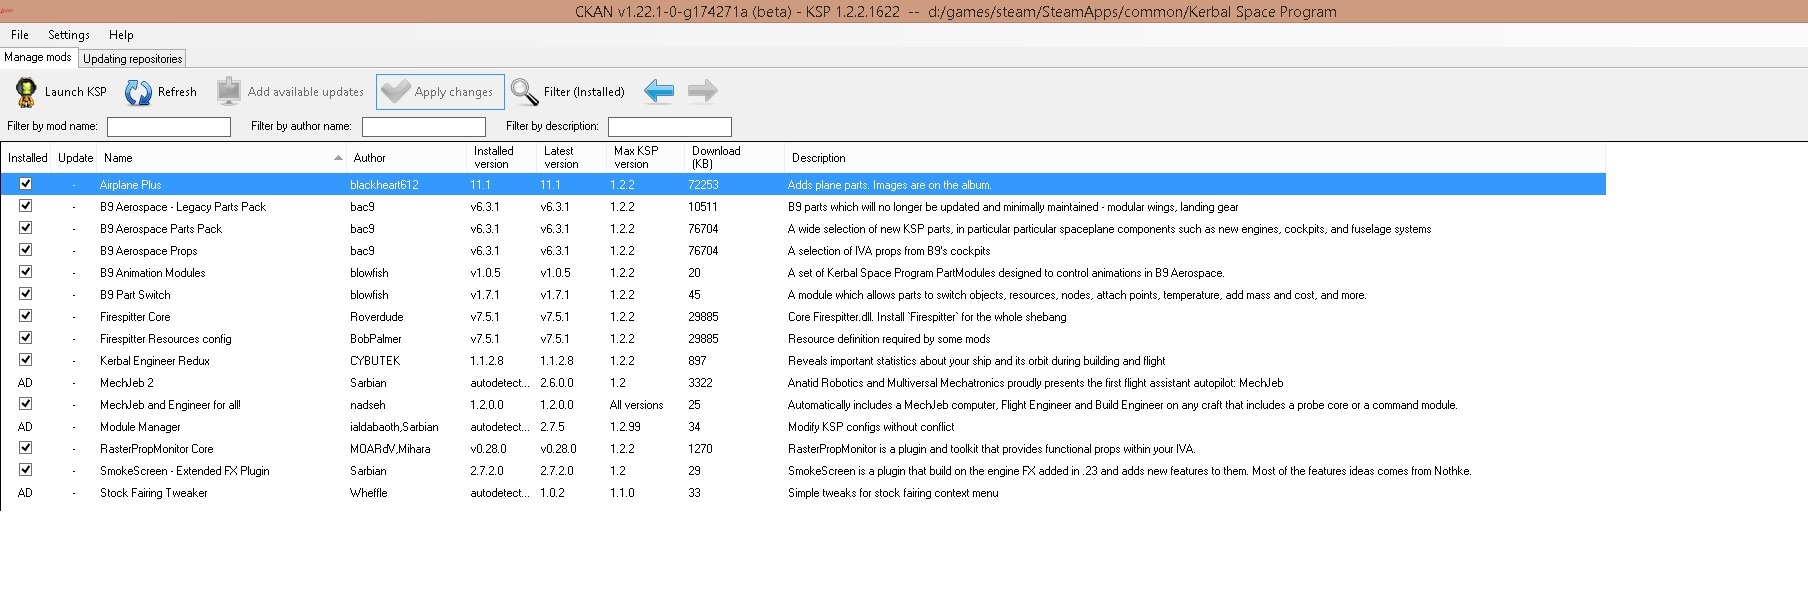Click the Apply changes checkmark button
The width and height of the screenshot is (1808, 602).
[x=440, y=92]
